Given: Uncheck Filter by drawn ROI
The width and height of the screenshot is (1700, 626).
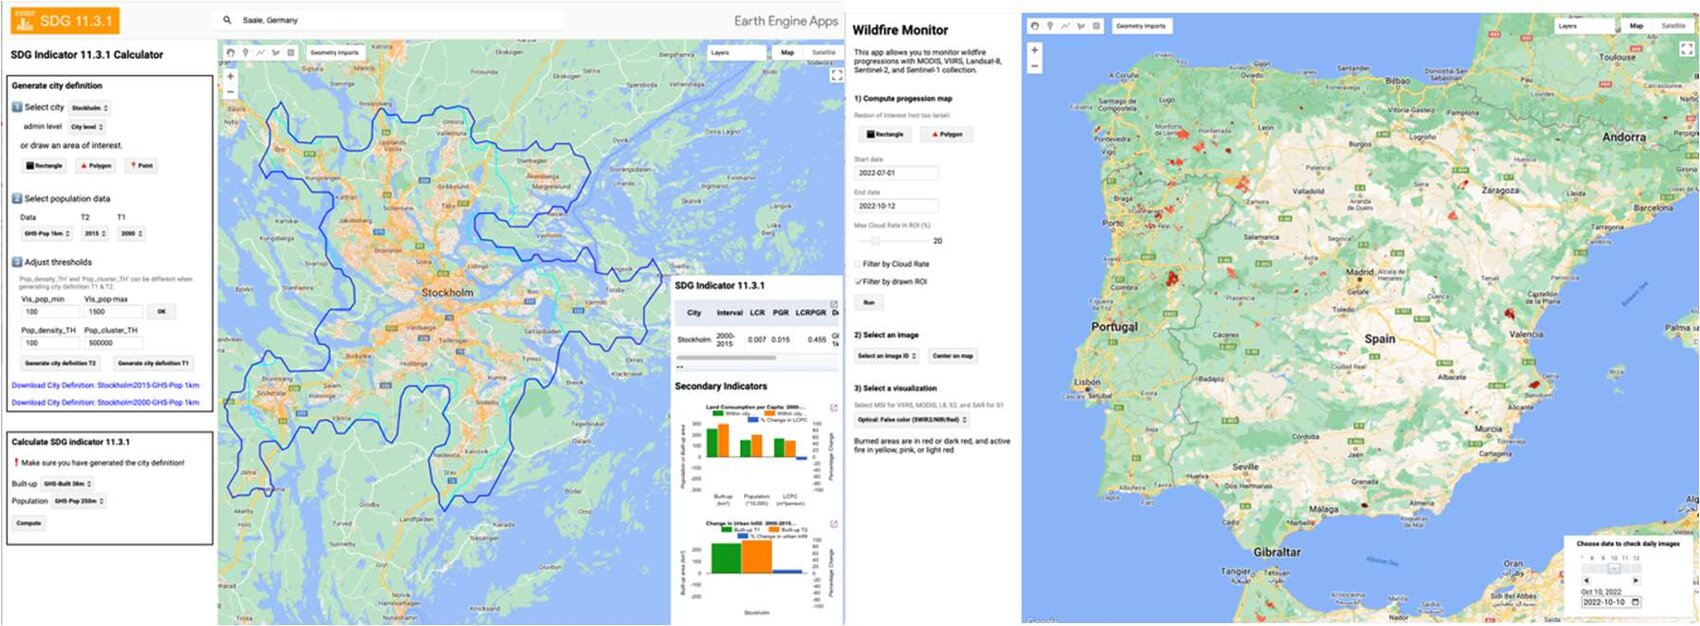Looking at the screenshot, I should pos(858,282).
